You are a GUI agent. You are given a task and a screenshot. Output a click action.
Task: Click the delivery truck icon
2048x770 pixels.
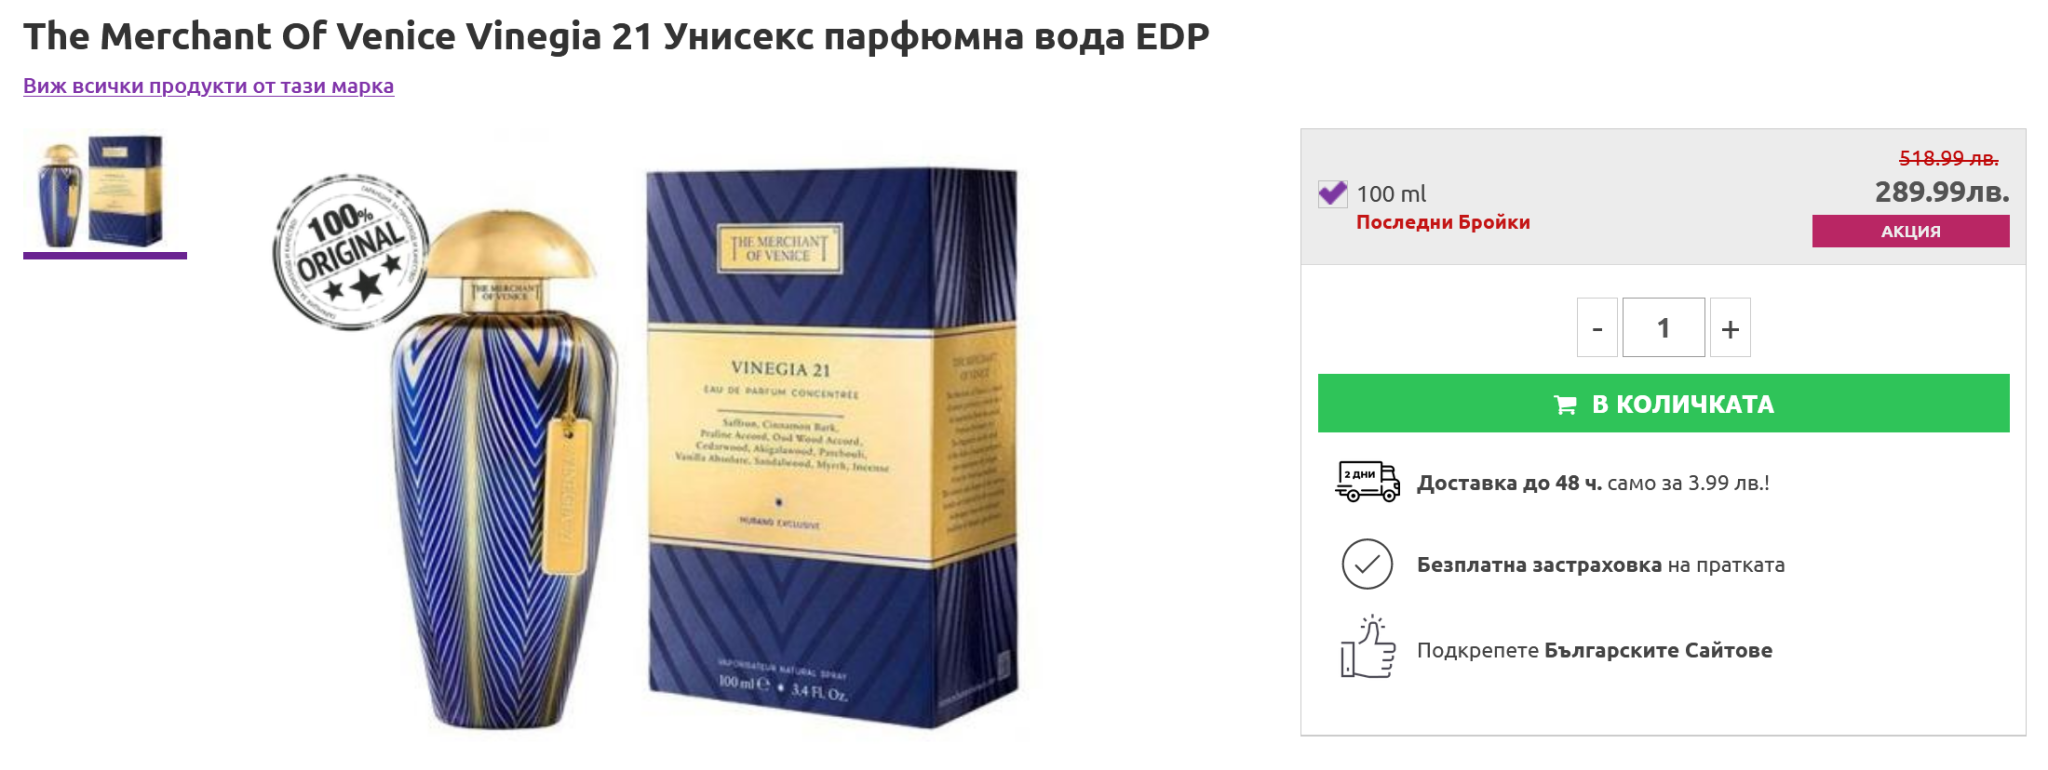(1367, 481)
